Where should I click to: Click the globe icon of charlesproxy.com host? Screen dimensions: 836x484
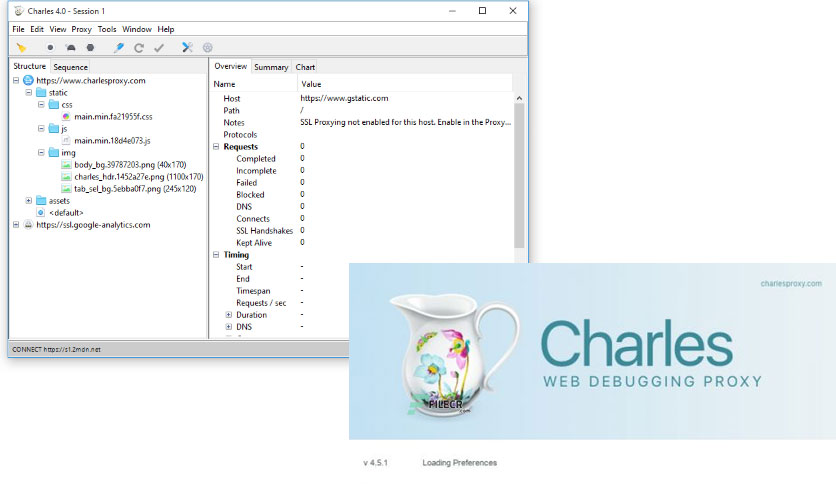(x=28, y=80)
